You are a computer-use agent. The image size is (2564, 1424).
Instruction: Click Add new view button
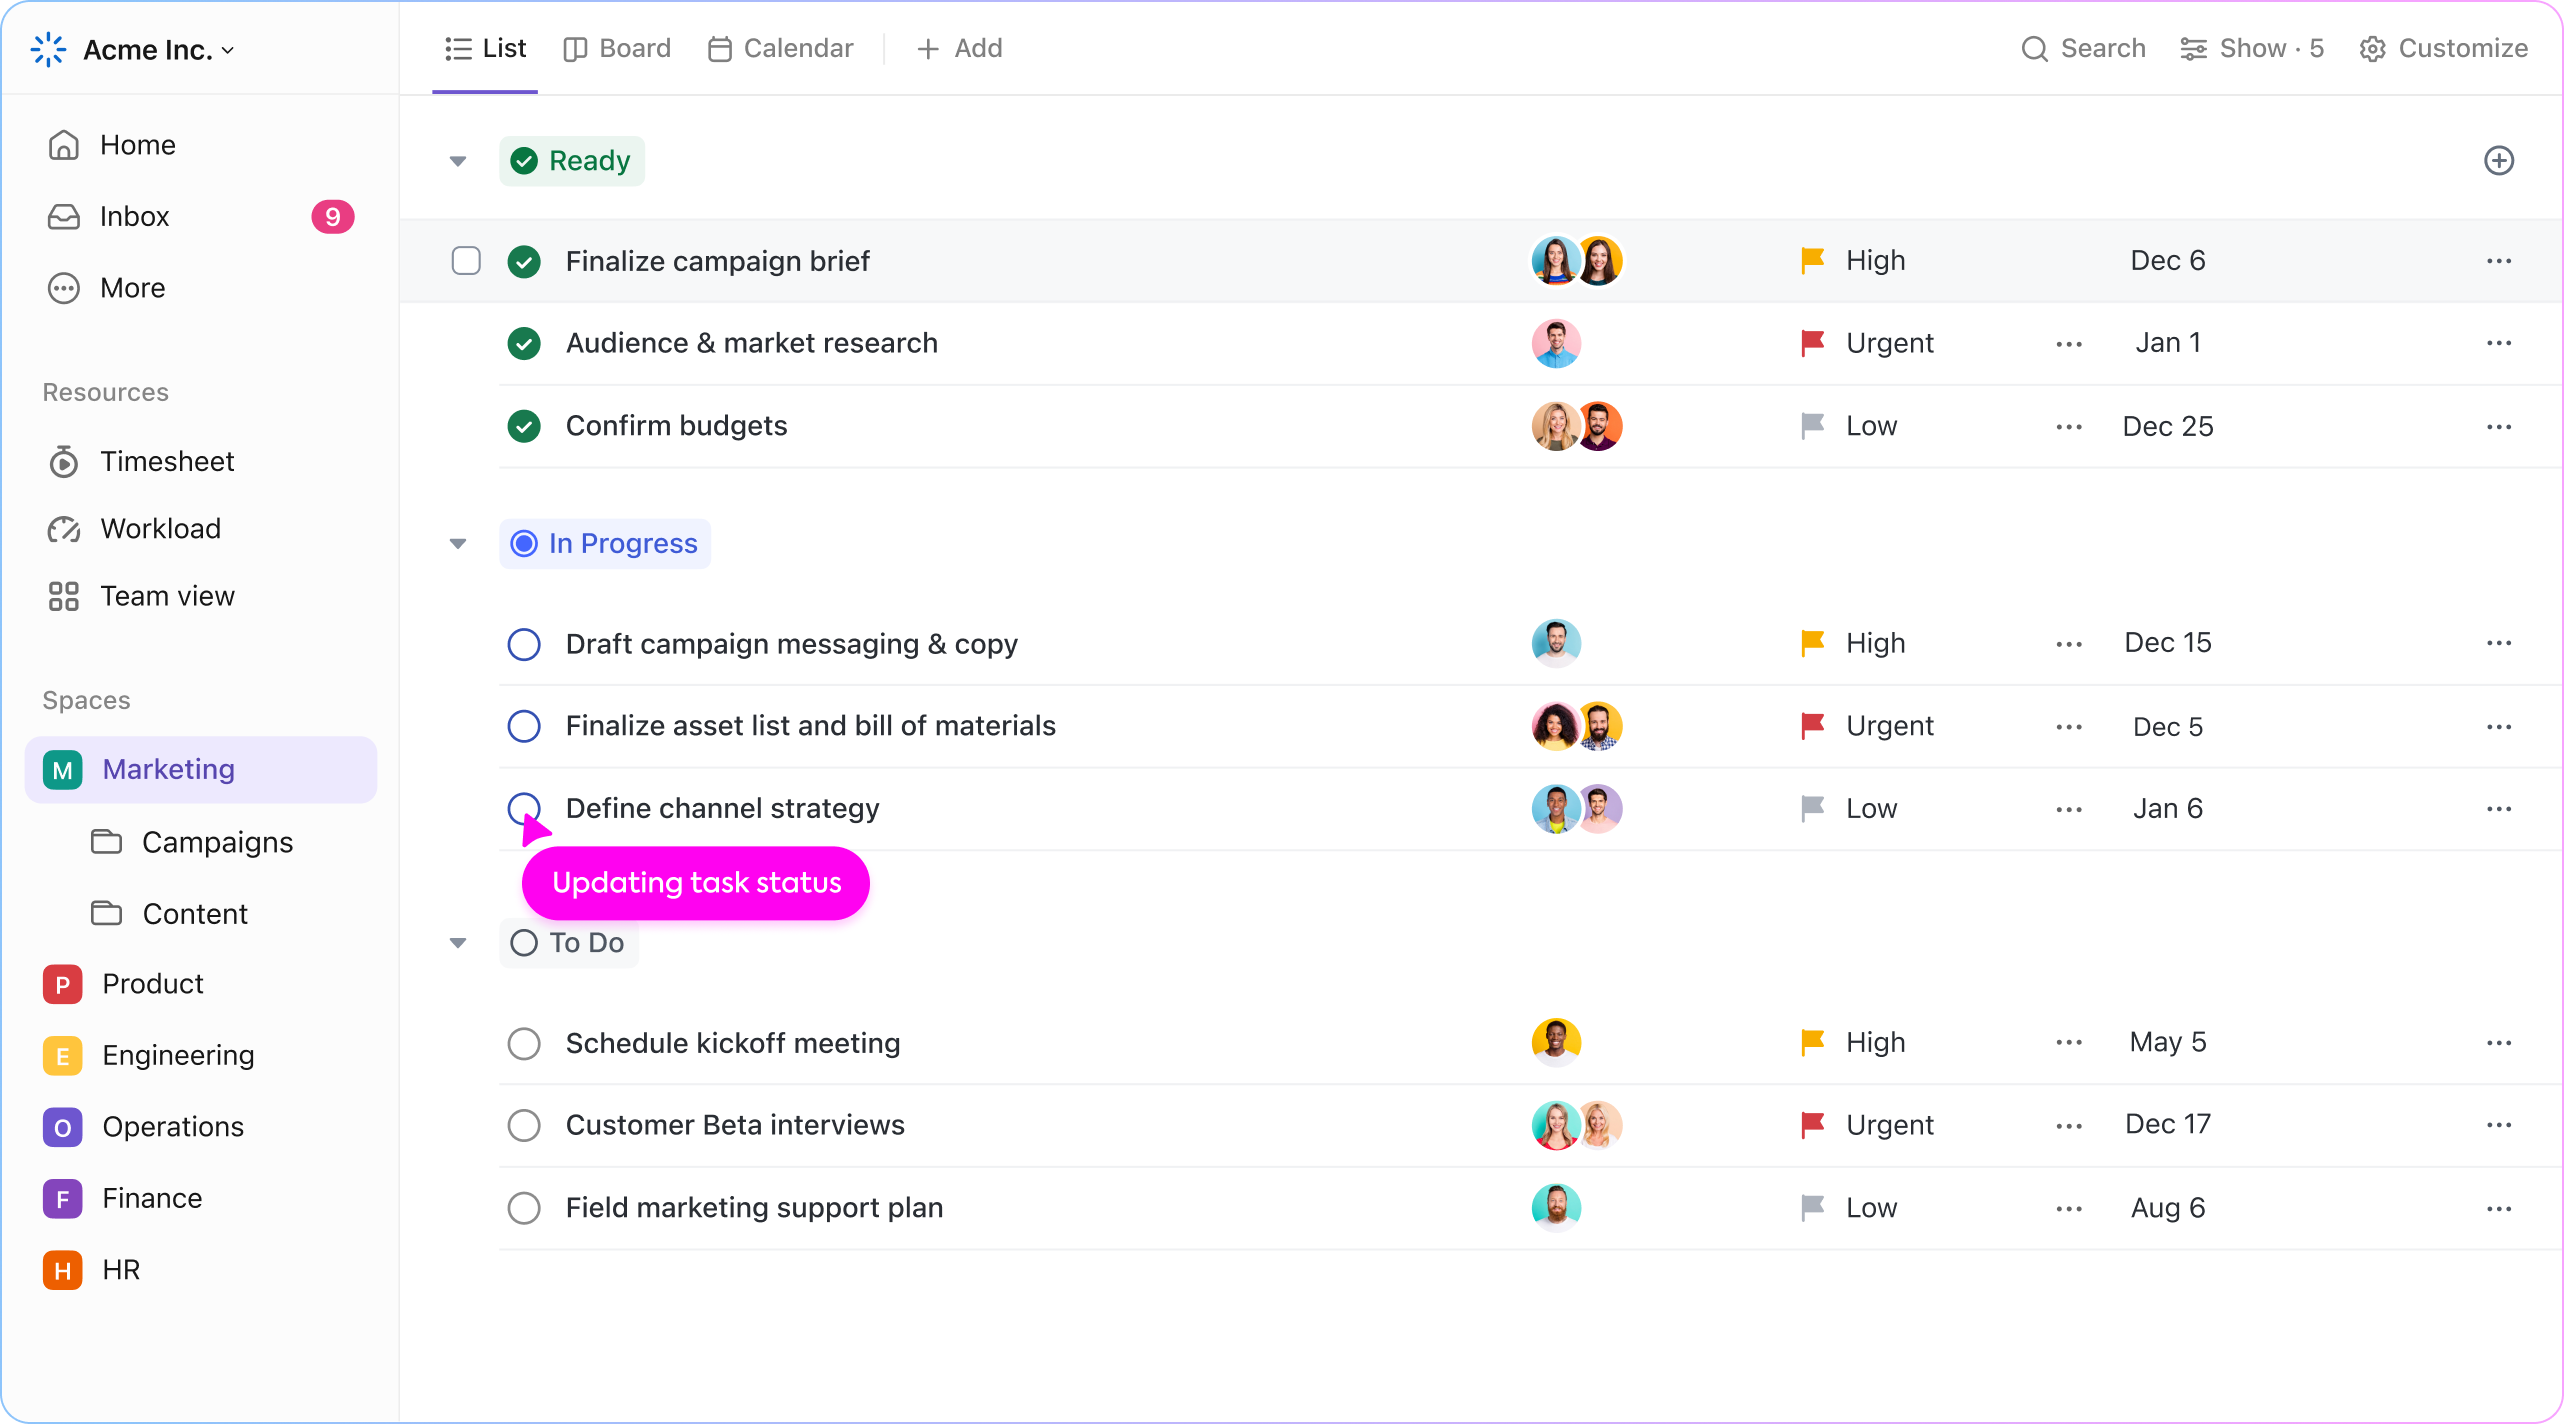pos(958,47)
